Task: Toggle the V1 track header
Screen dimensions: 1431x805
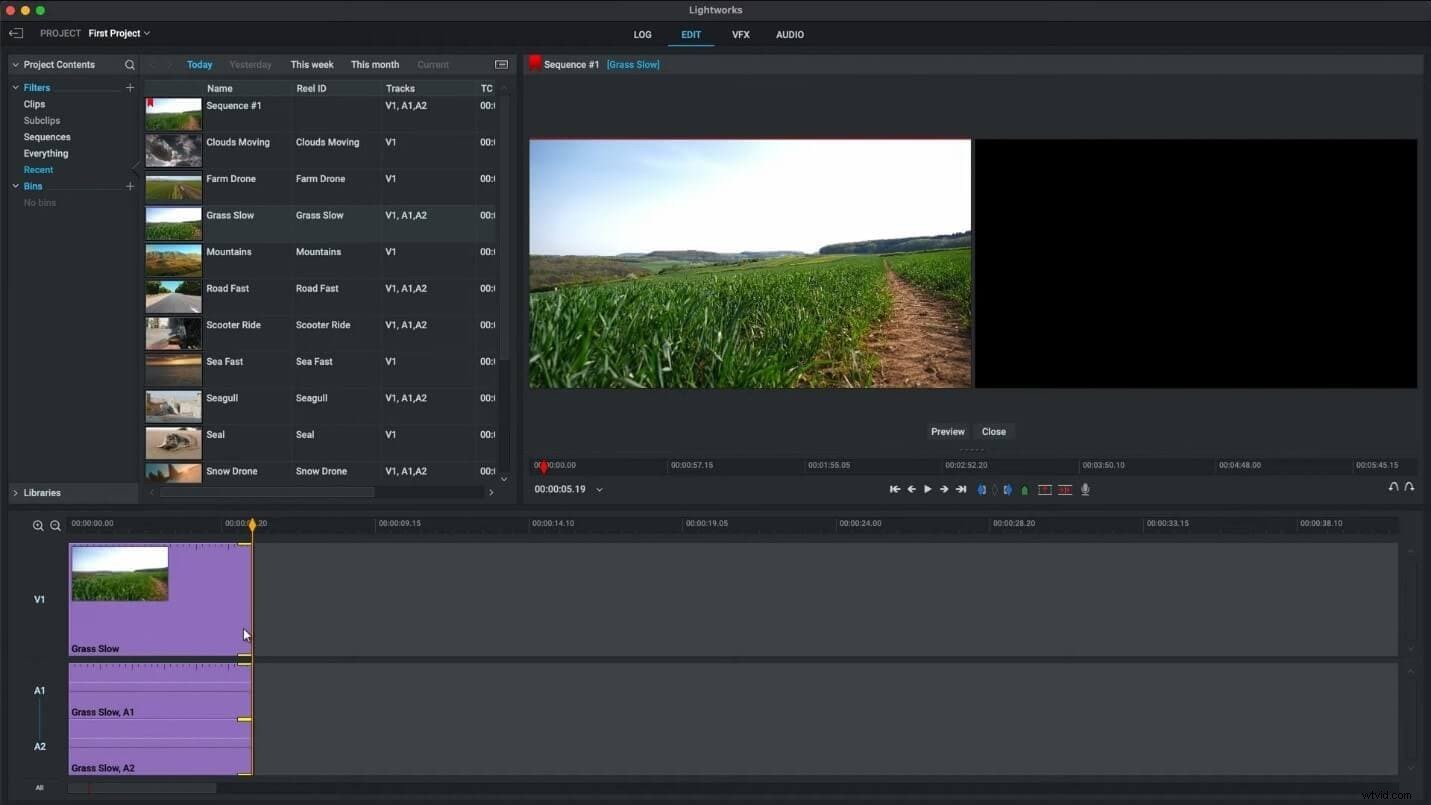Action: 39,599
